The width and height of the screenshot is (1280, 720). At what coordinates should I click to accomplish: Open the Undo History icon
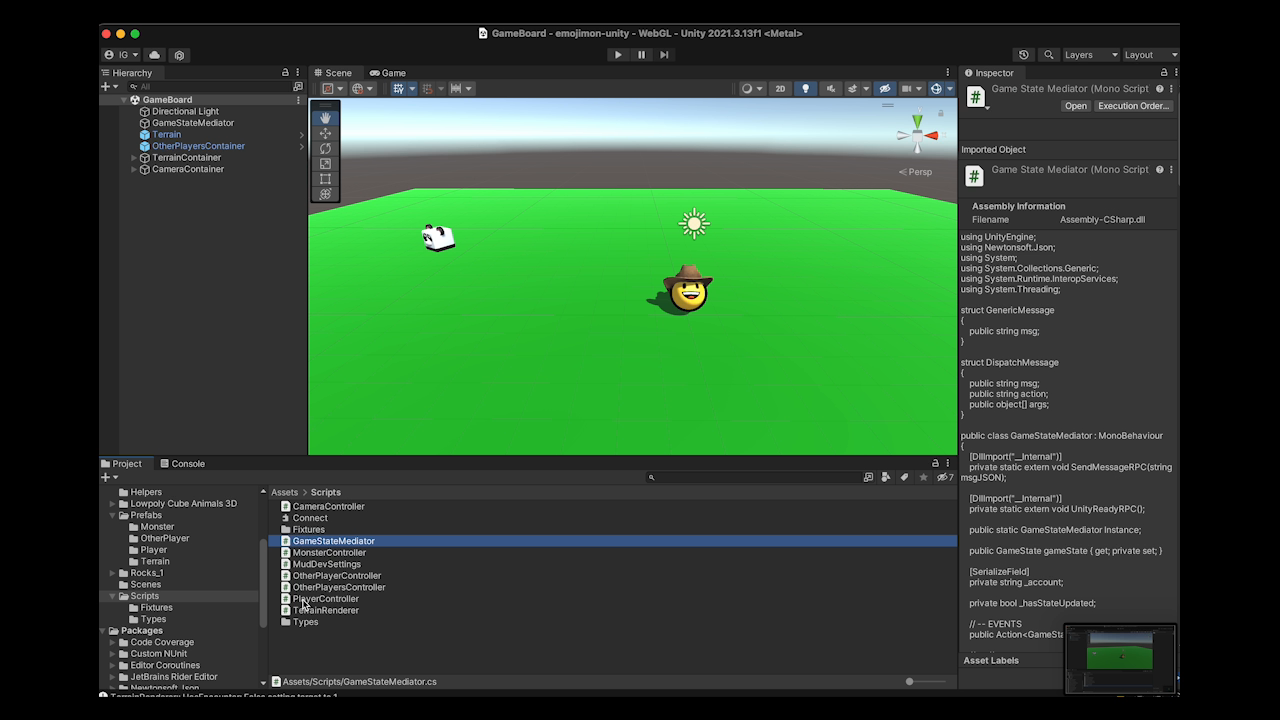1023,55
